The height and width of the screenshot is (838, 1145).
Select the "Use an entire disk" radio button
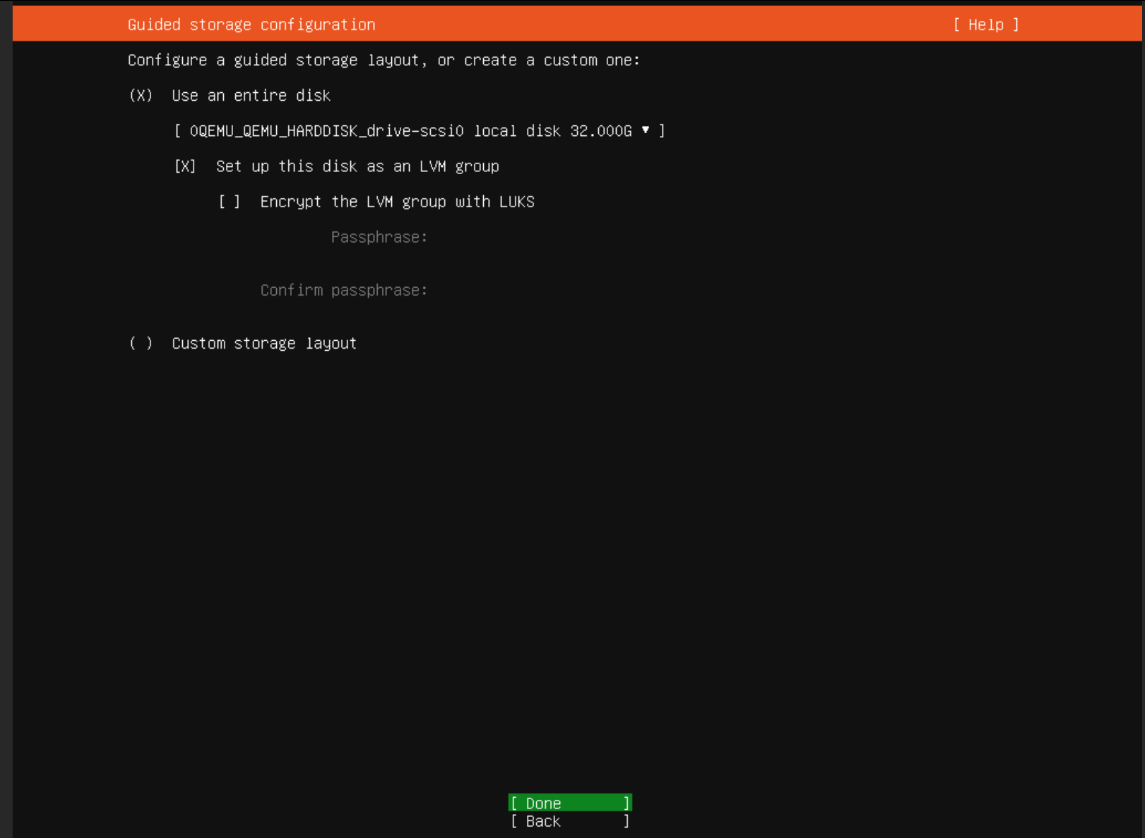141,96
